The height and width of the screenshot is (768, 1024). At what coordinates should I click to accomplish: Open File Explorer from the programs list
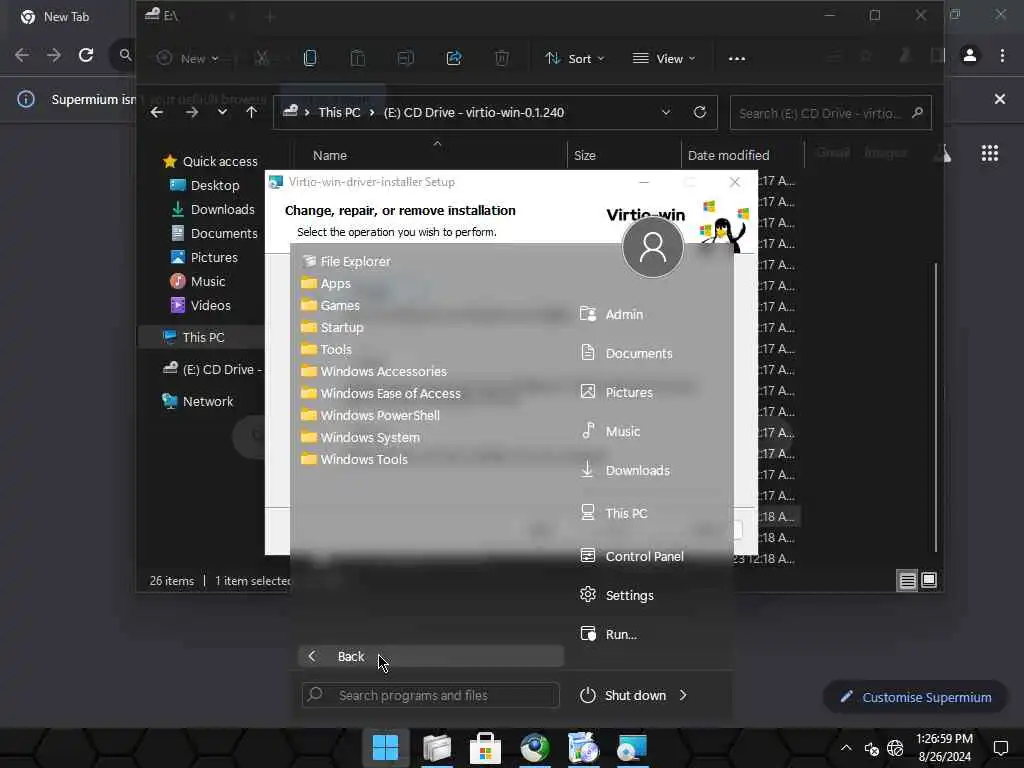[346, 261]
